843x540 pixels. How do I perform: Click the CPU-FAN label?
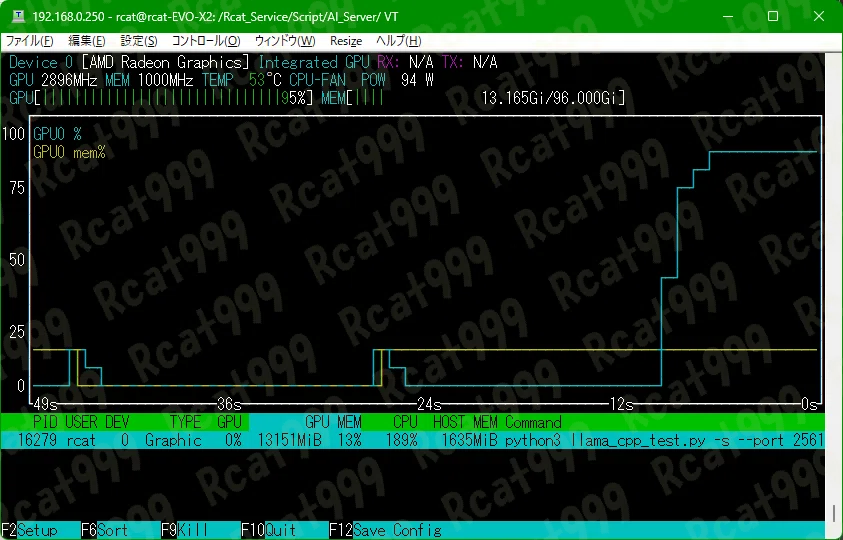(317, 80)
